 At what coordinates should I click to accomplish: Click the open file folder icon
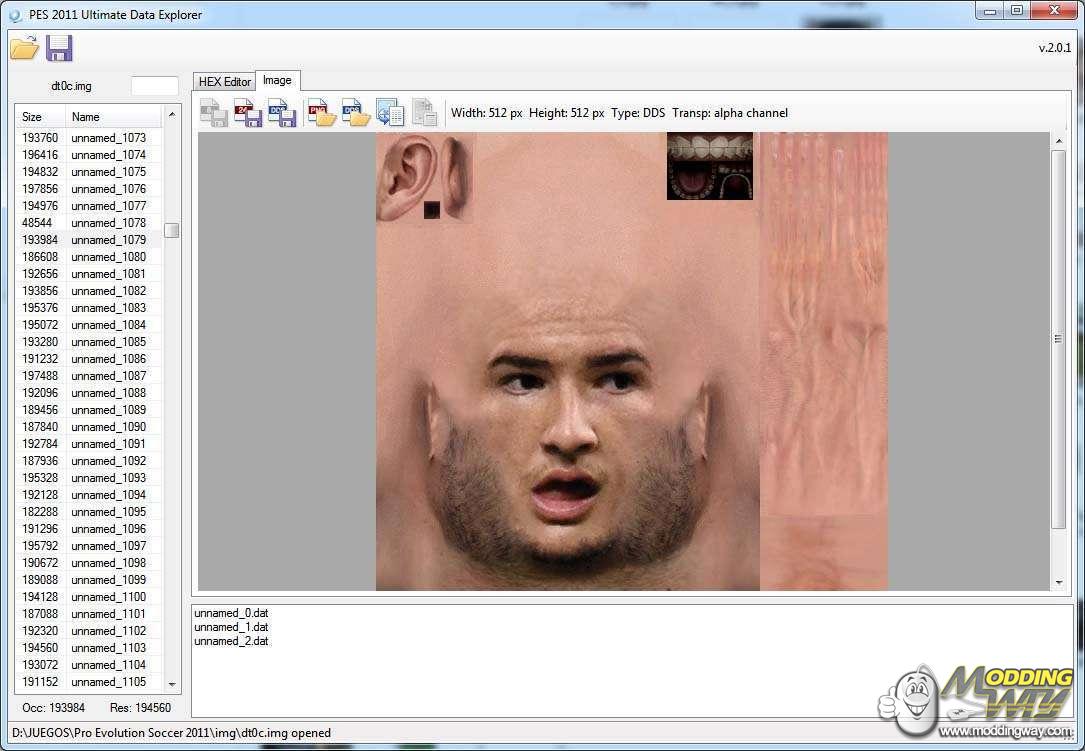24,47
